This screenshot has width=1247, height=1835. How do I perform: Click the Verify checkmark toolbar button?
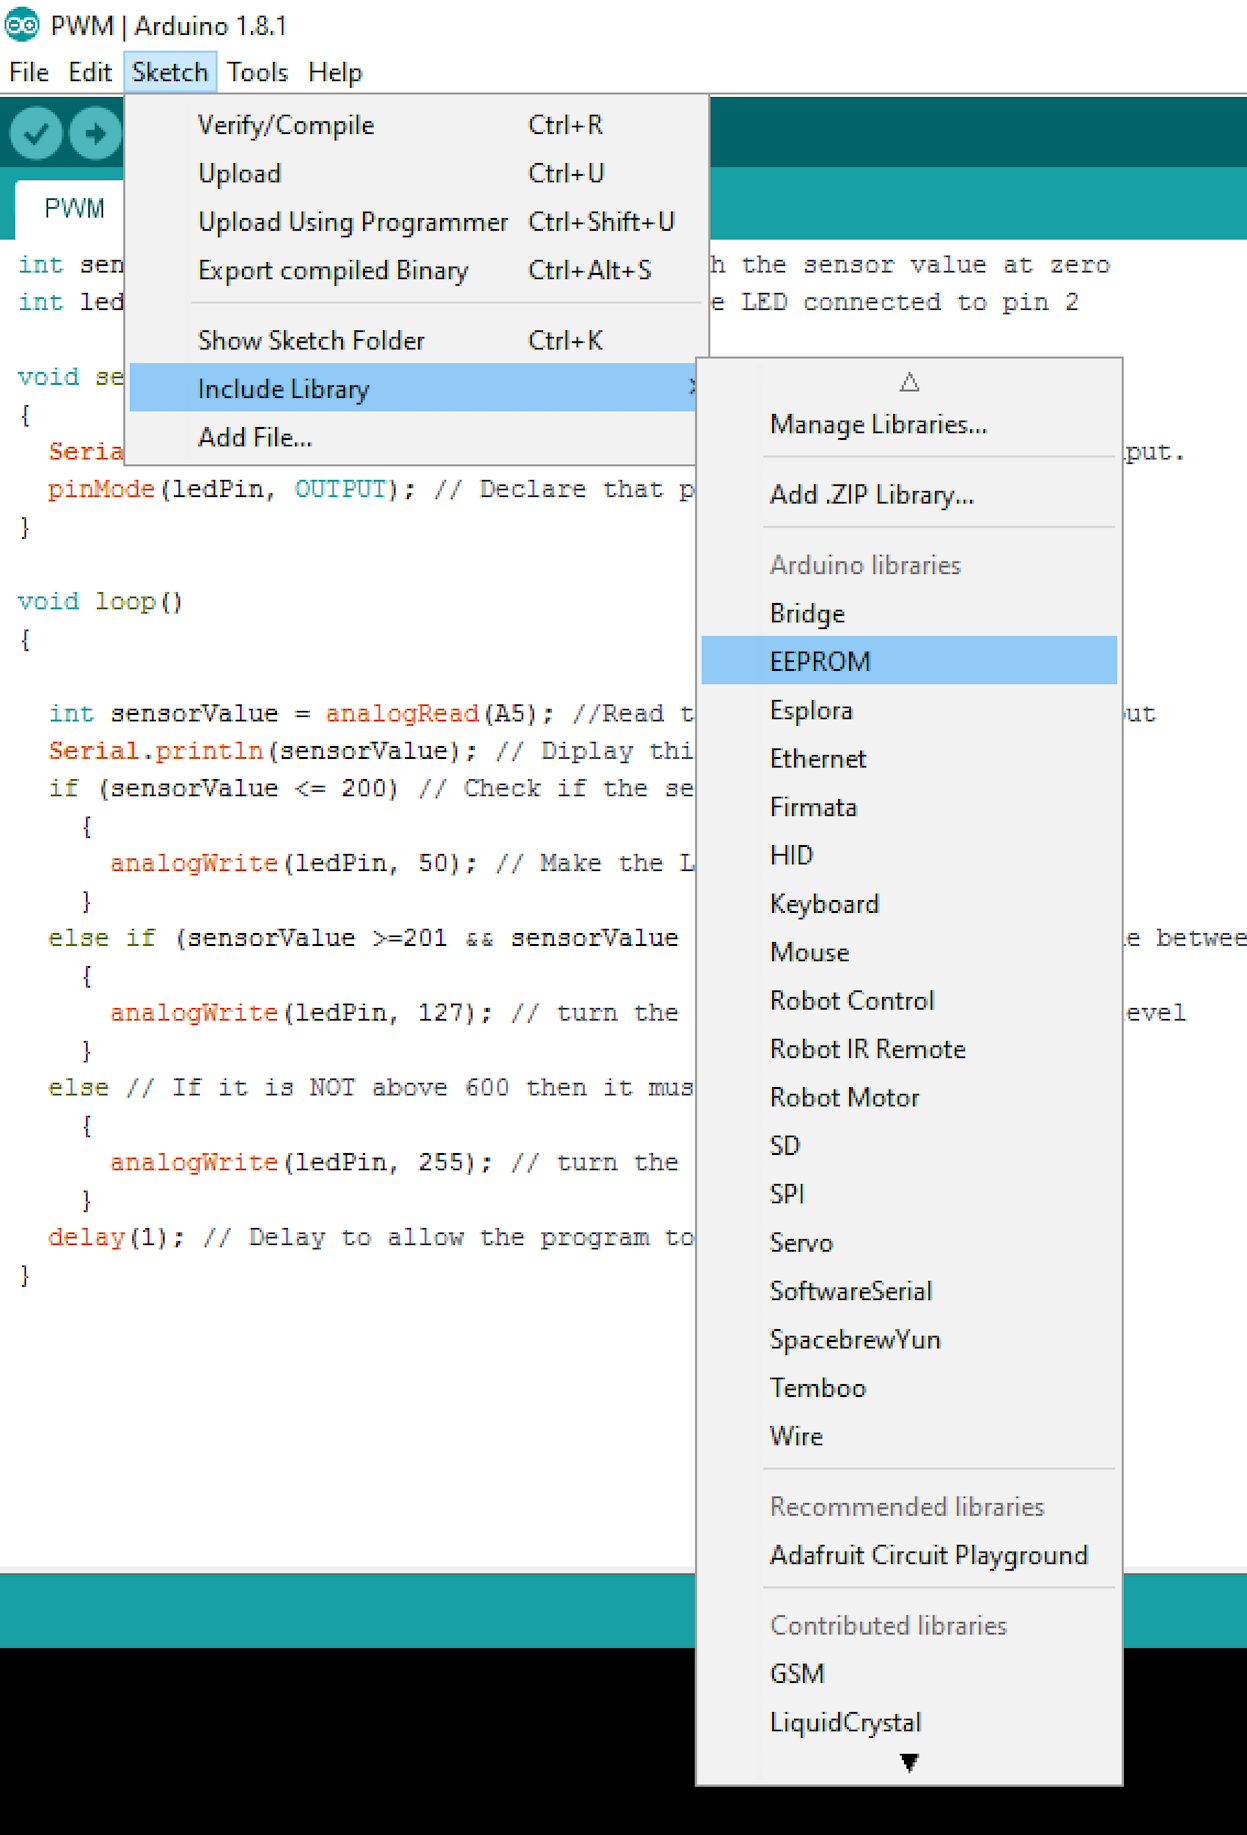click(x=36, y=132)
